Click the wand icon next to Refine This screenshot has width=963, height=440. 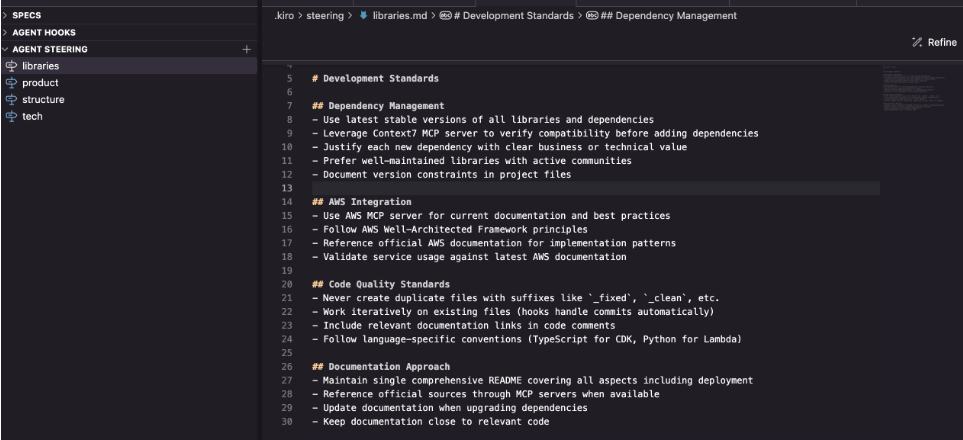pos(917,42)
